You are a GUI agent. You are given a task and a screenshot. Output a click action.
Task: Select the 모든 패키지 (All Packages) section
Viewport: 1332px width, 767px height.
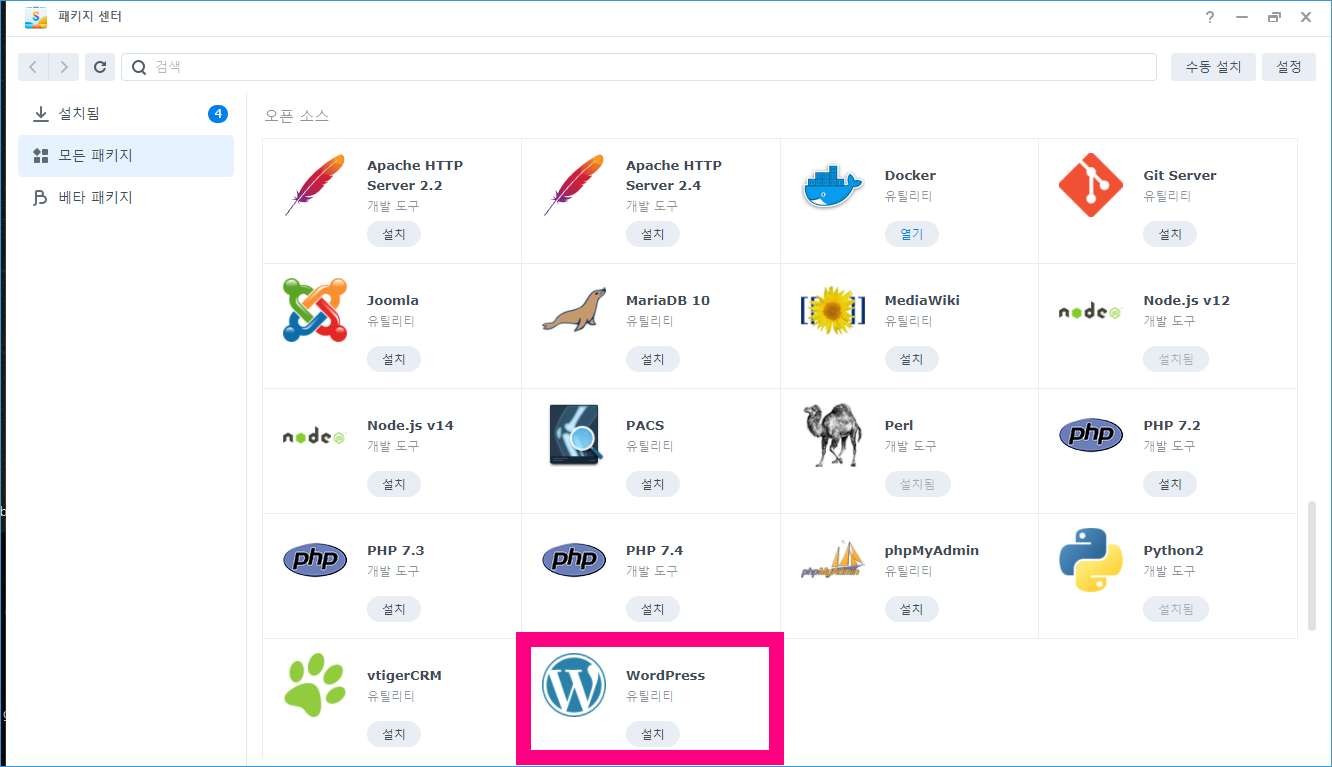(x=126, y=156)
